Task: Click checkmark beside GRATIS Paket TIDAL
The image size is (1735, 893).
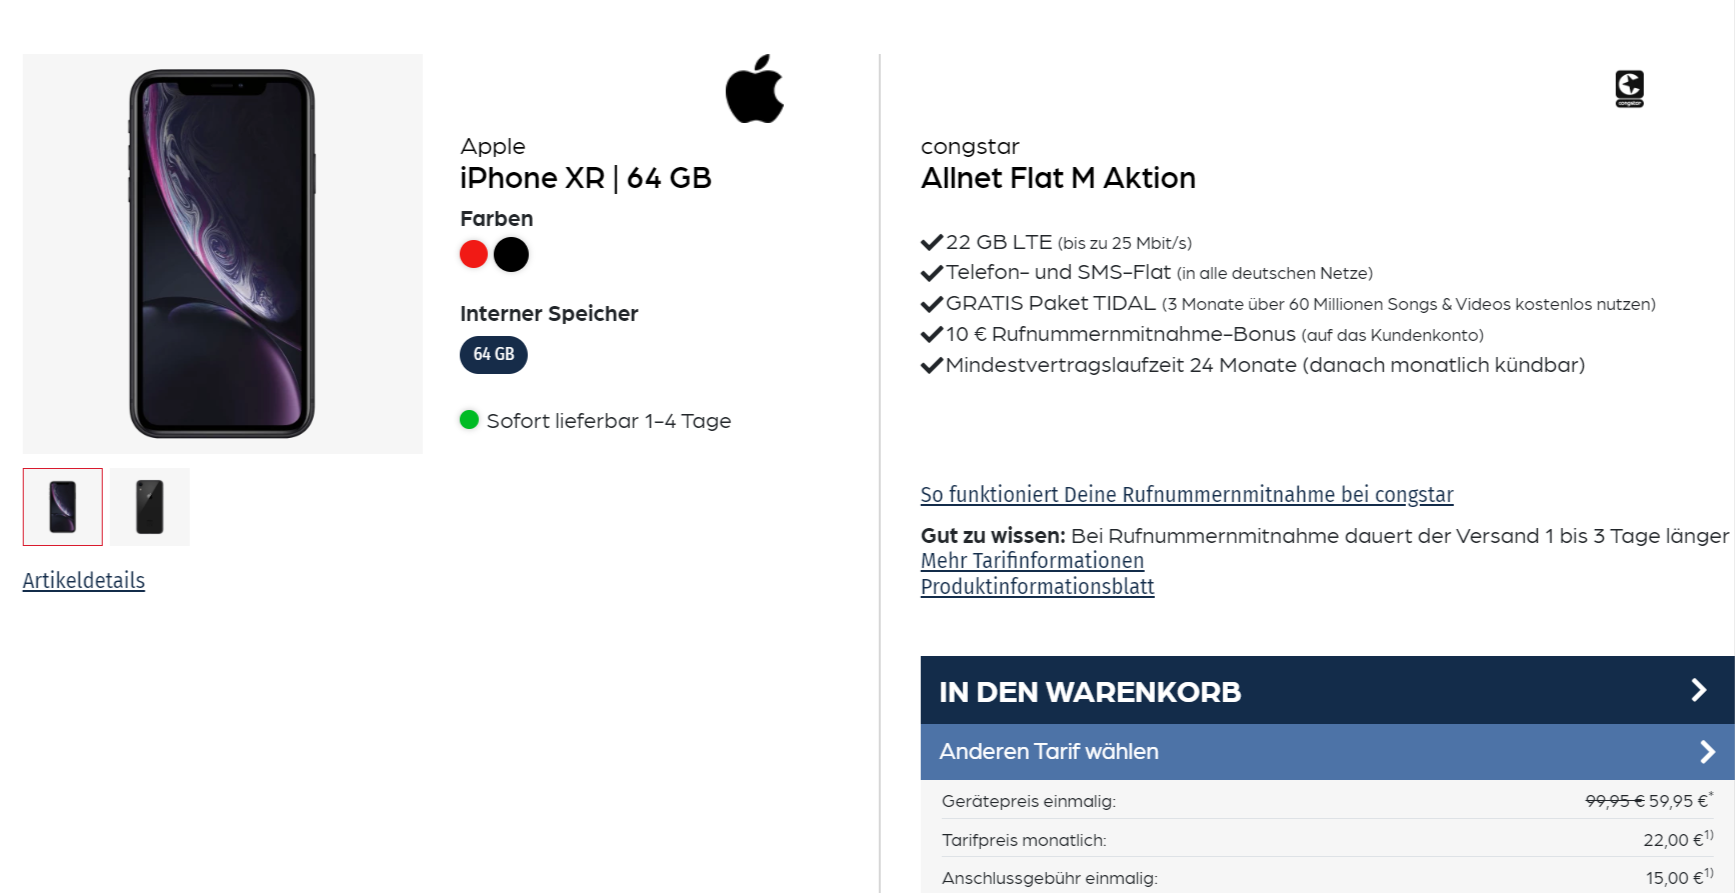Action: point(932,304)
